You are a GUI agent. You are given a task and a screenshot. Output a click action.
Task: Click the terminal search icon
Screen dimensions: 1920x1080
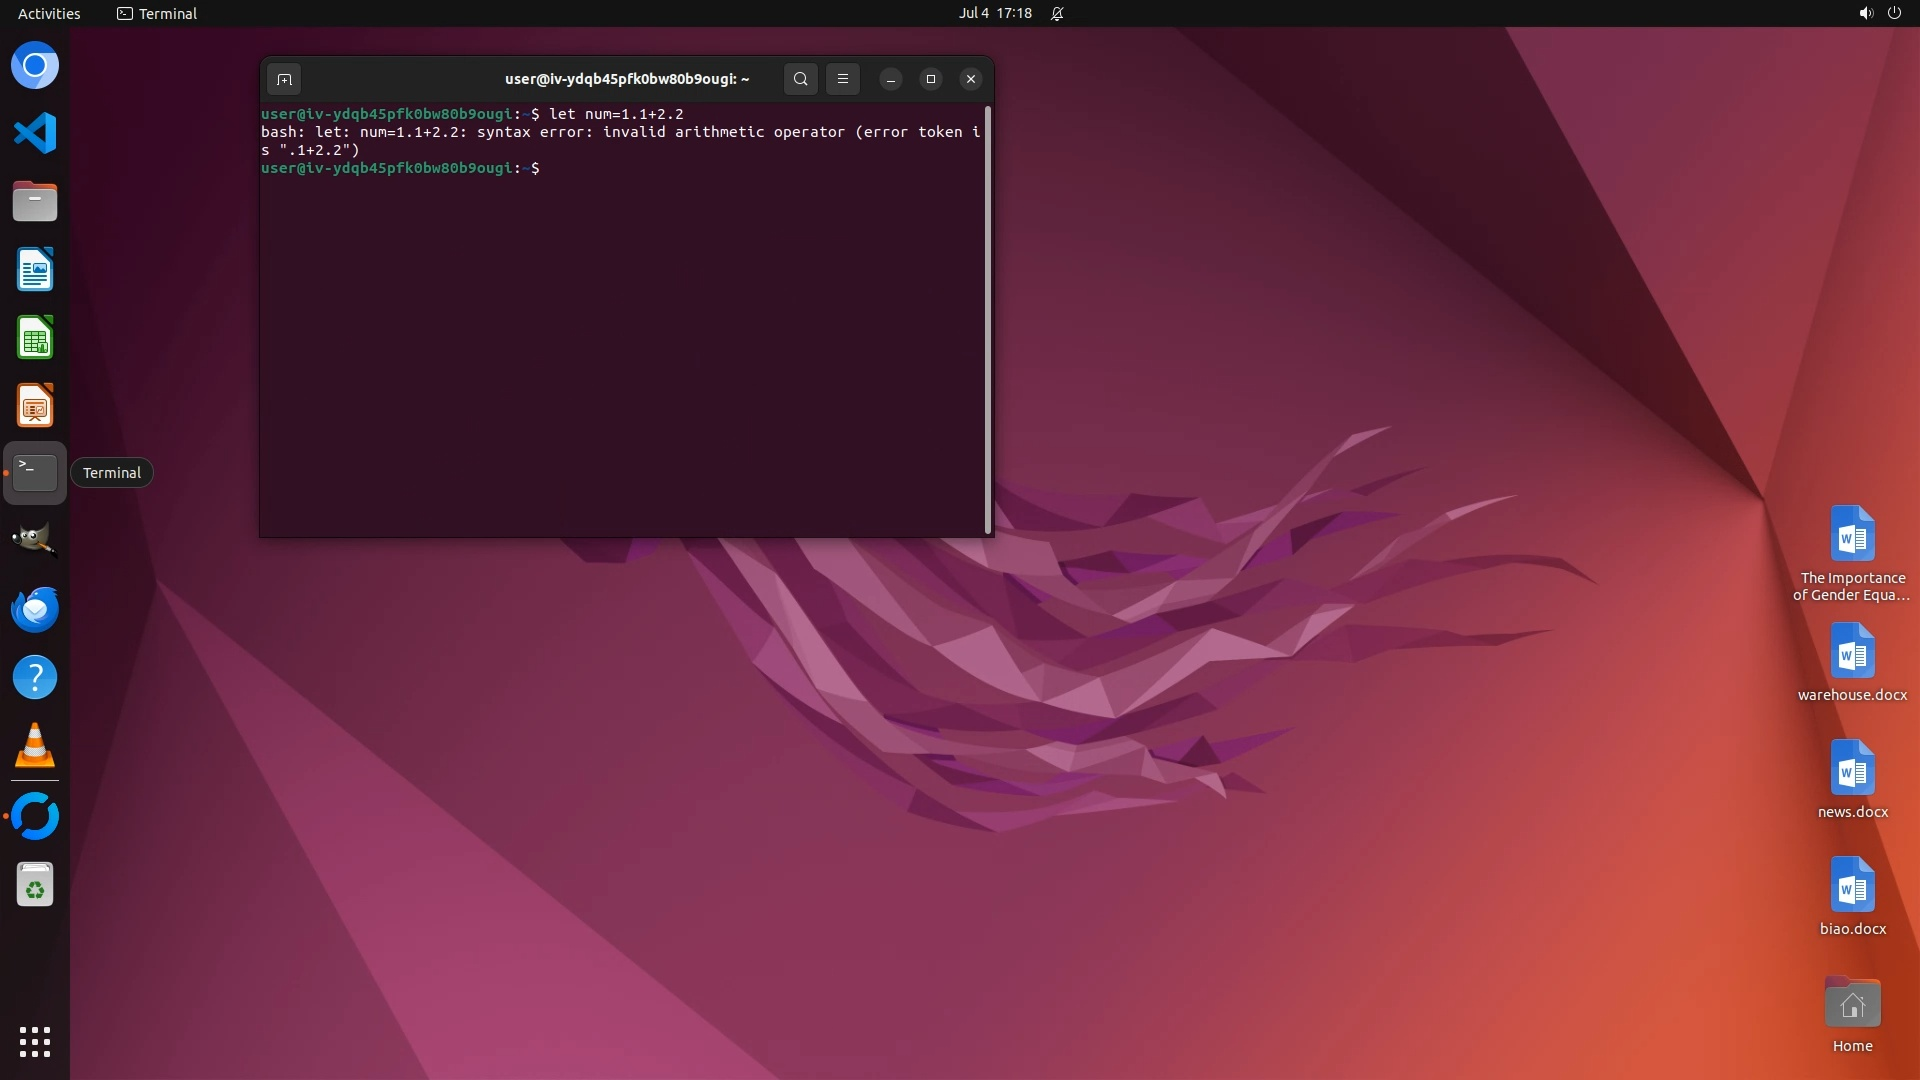(x=800, y=79)
